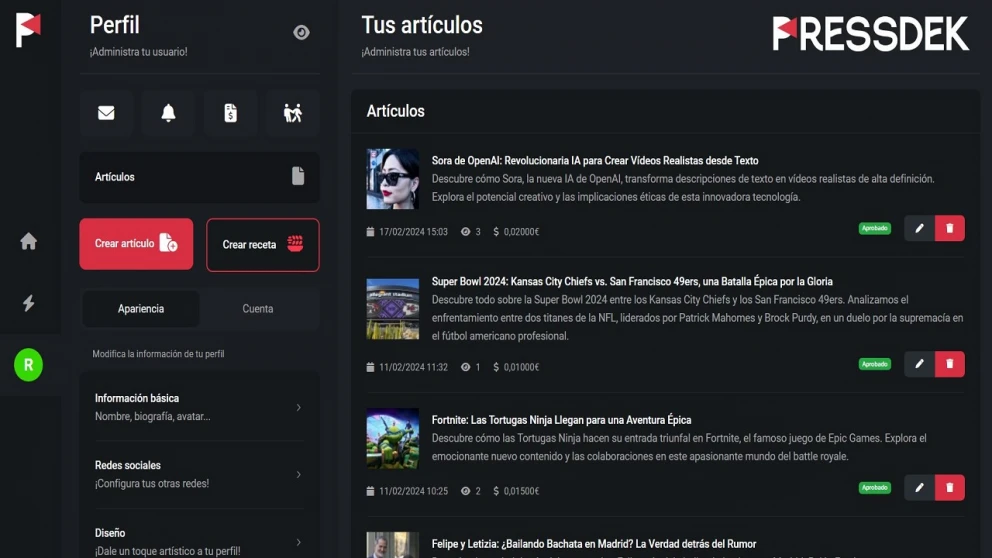Image resolution: width=992 pixels, height=558 pixels.
Task: Edit the Super Bowl 2024 article
Action: [x=919, y=364]
